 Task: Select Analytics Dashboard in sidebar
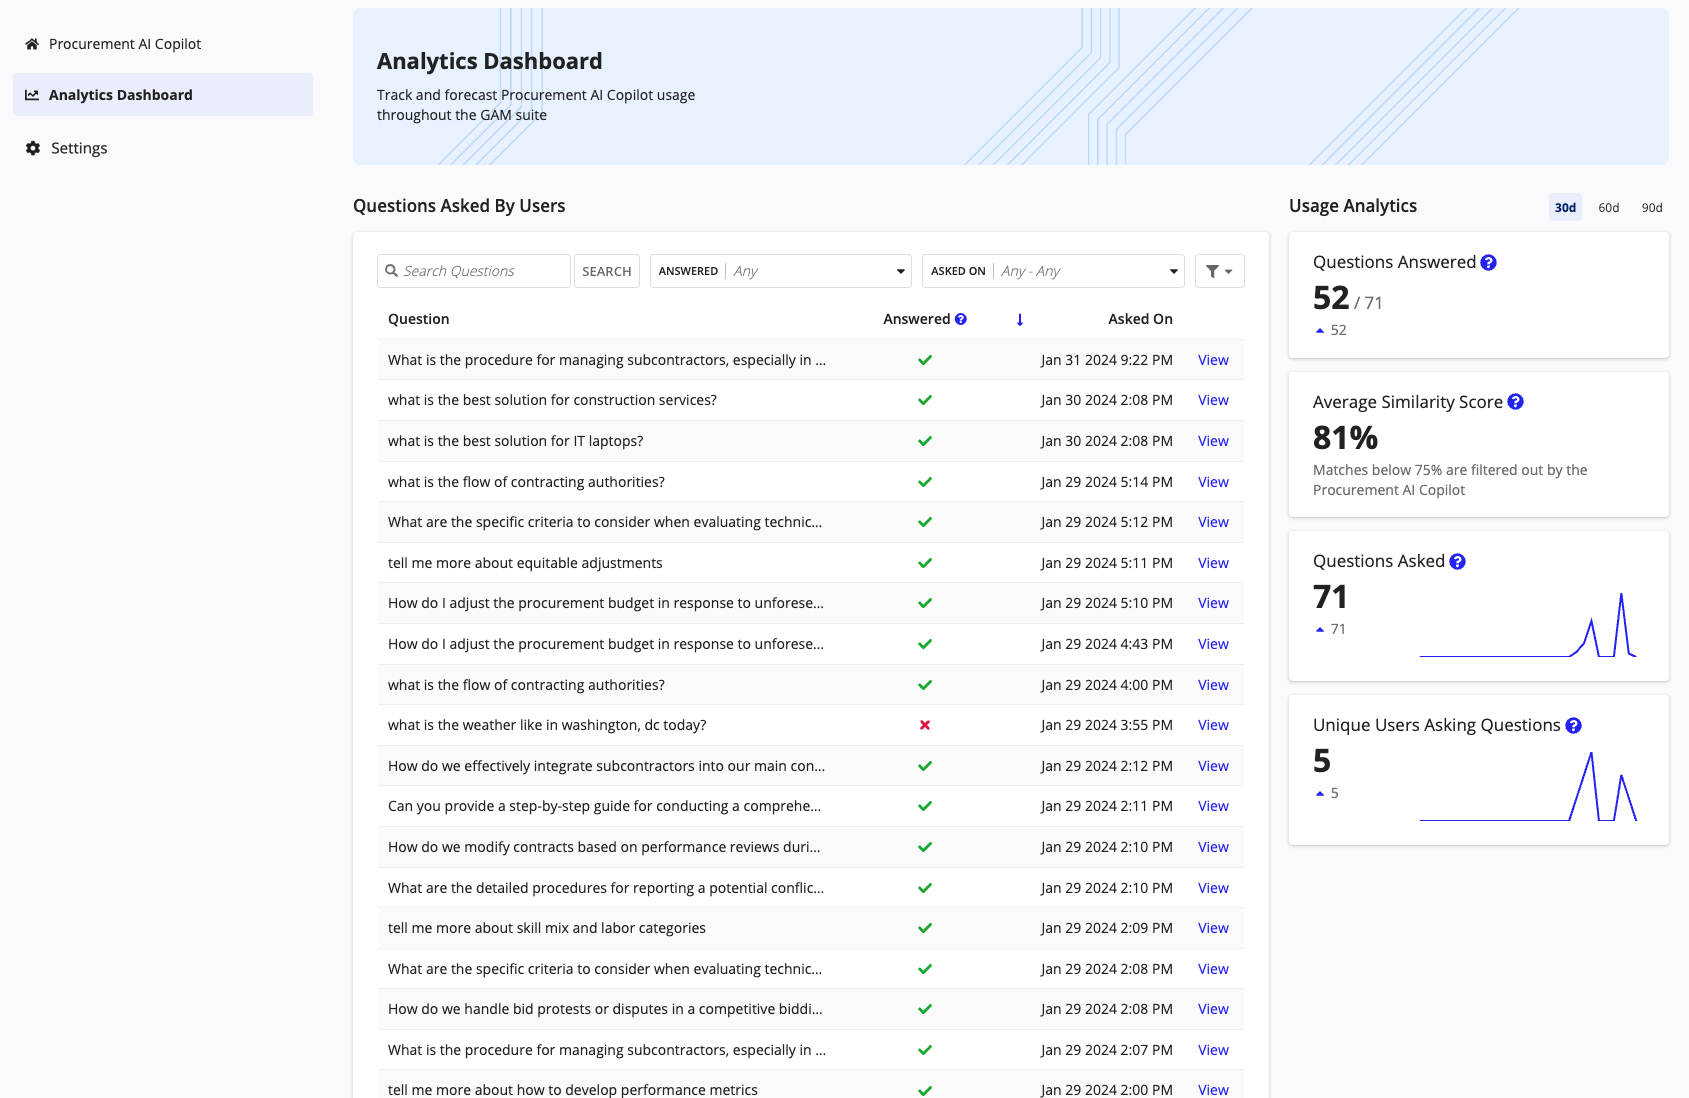pos(163,95)
